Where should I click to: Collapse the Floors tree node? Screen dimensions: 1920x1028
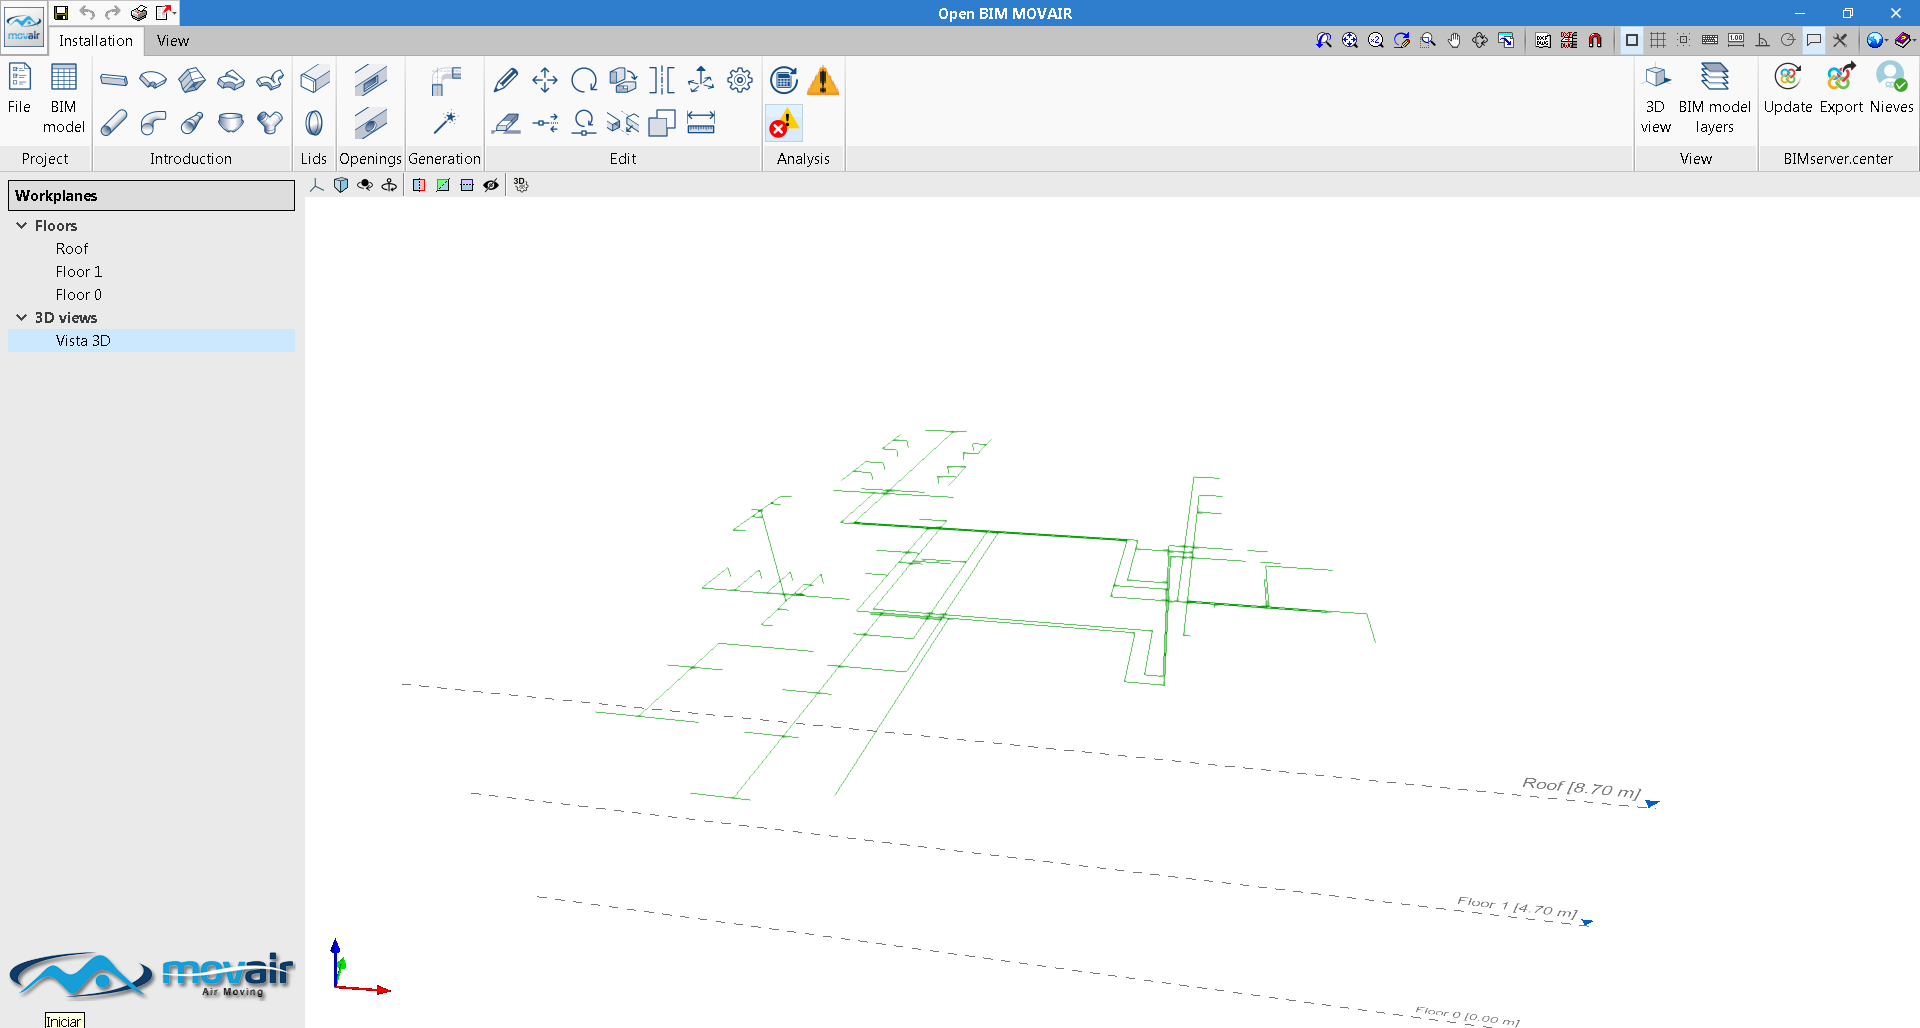tap(21, 226)
